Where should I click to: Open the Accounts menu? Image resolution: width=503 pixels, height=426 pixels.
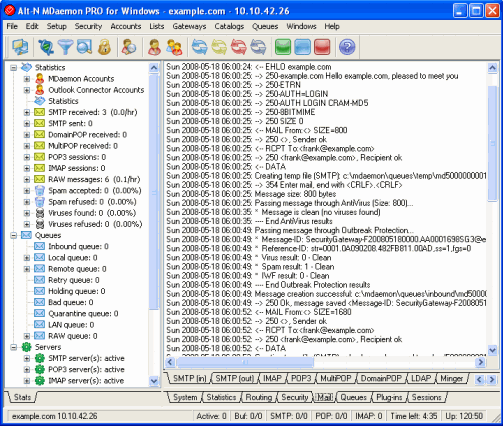point(126,26)
